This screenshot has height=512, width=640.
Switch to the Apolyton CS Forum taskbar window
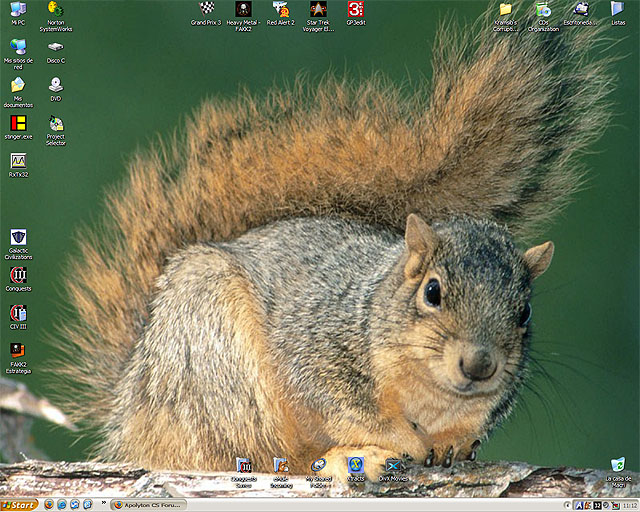[148, 505]
